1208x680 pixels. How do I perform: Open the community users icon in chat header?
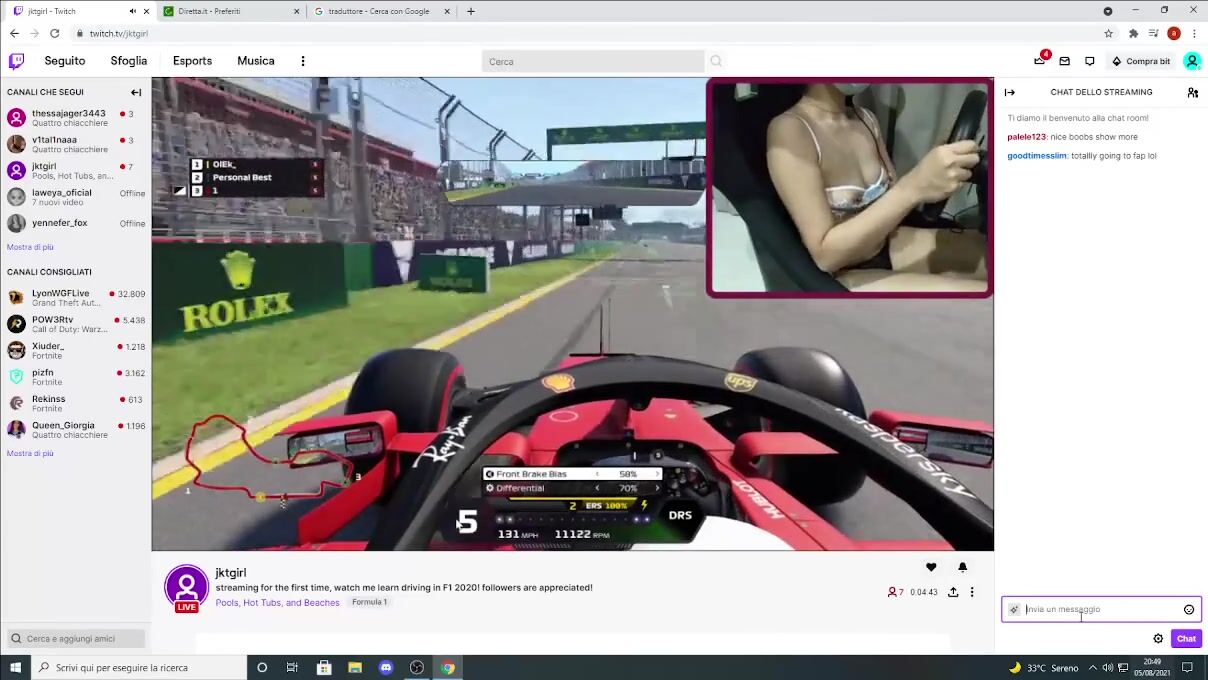[x=1192, y=92]
